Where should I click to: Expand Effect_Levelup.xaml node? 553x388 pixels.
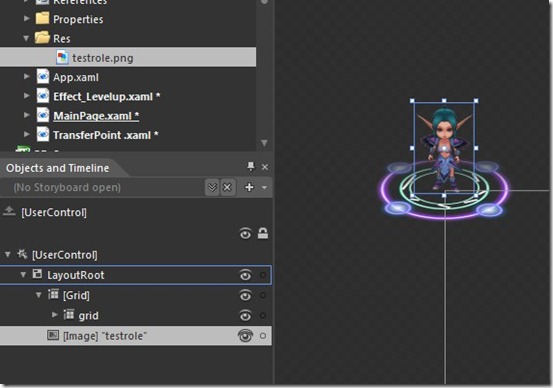click(x=26, y=96)
